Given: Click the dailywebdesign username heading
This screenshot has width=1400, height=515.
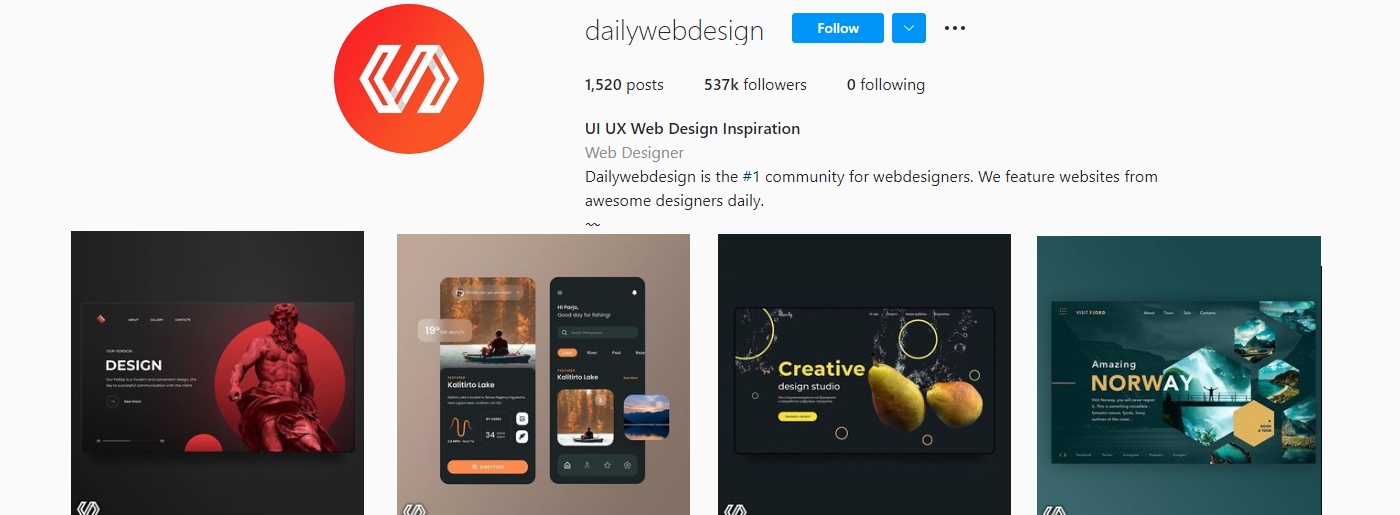Looking at the screenshot, I should pos(674,30).
